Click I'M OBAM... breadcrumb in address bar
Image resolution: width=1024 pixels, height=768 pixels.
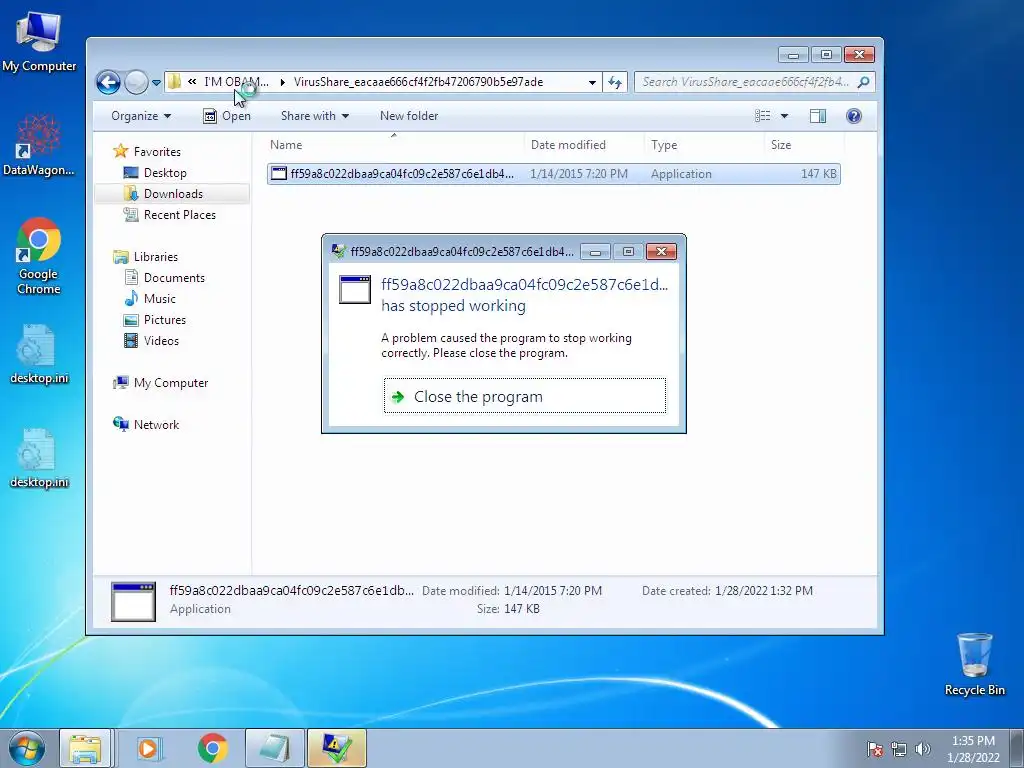[236, 82]
